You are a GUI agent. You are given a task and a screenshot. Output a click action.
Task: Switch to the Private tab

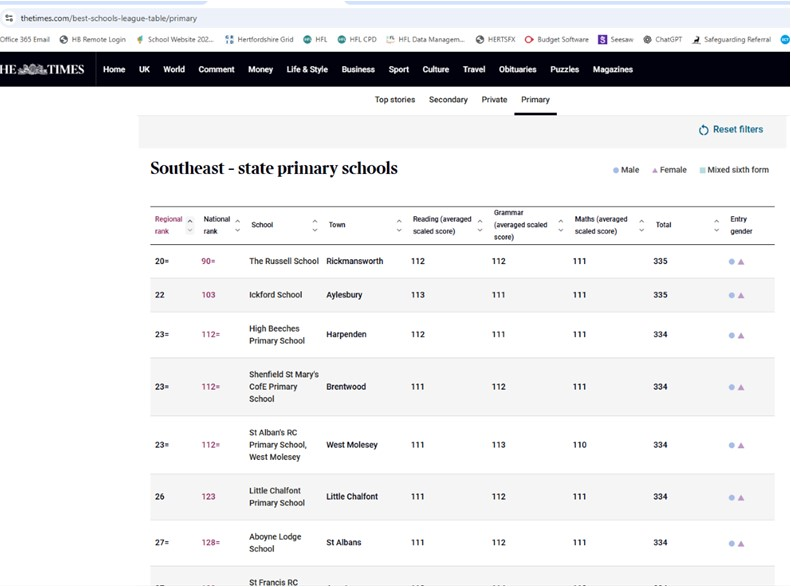[494, 100]
